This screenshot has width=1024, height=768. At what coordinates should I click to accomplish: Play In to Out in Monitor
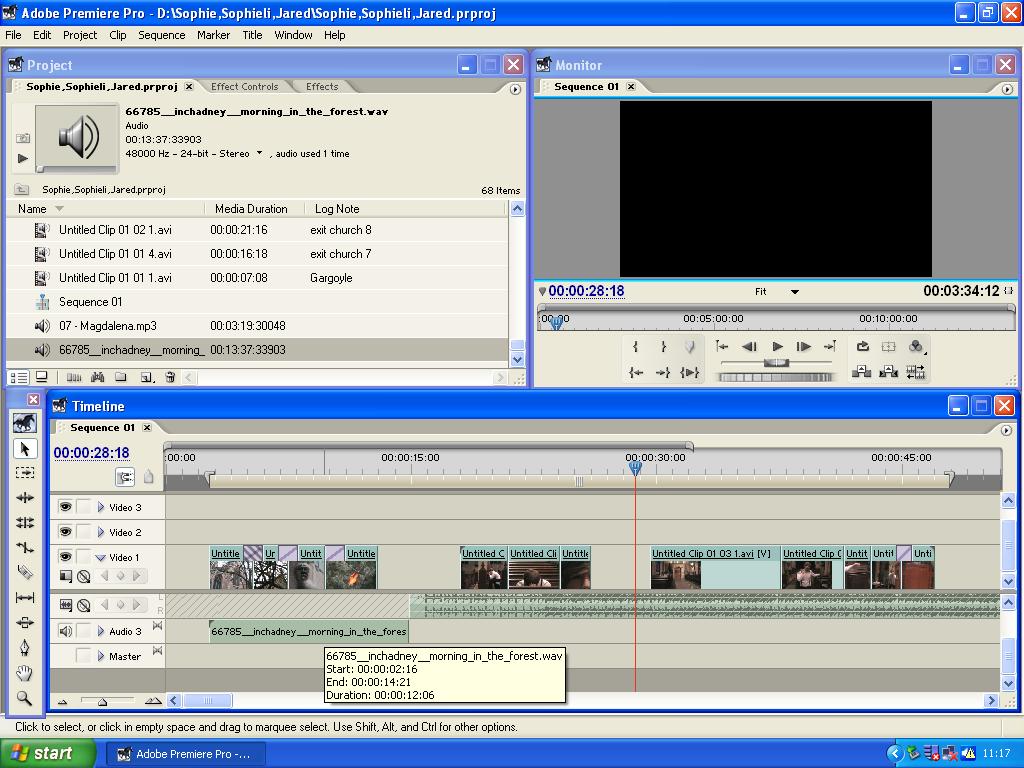tap(690, 372)
